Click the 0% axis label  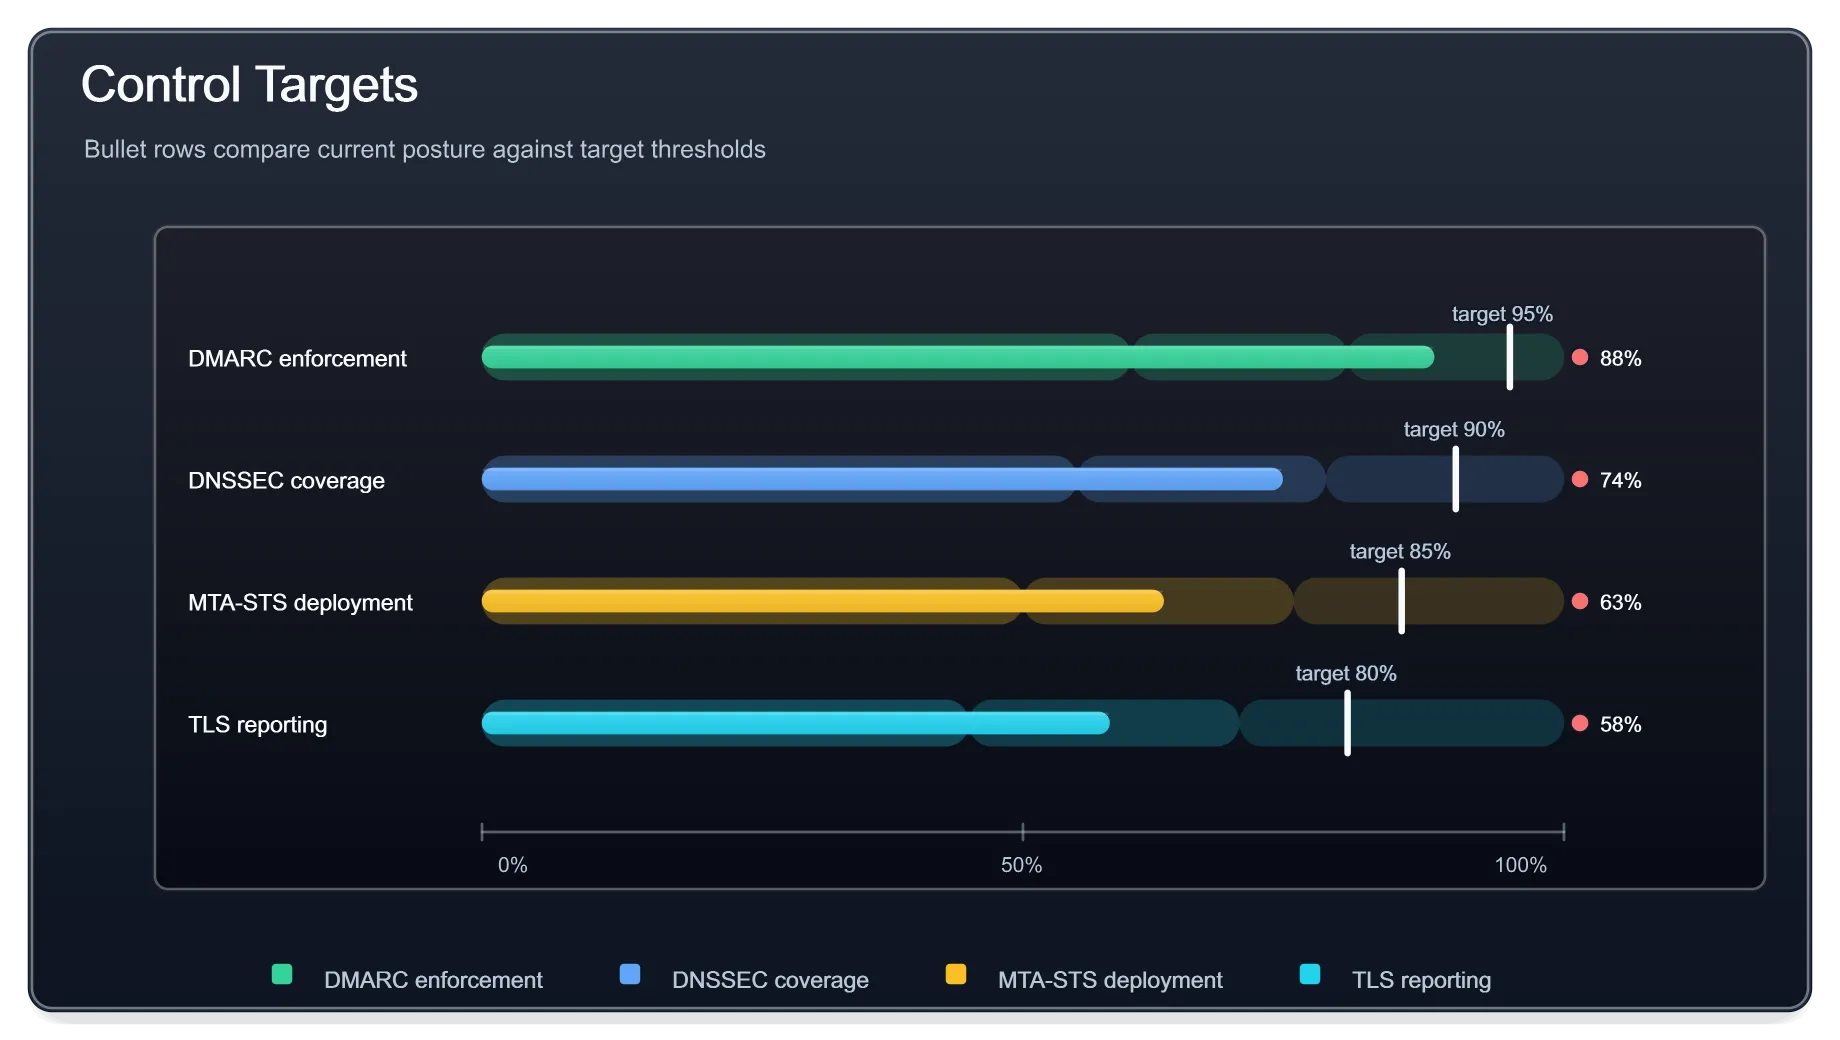(512, 865)
